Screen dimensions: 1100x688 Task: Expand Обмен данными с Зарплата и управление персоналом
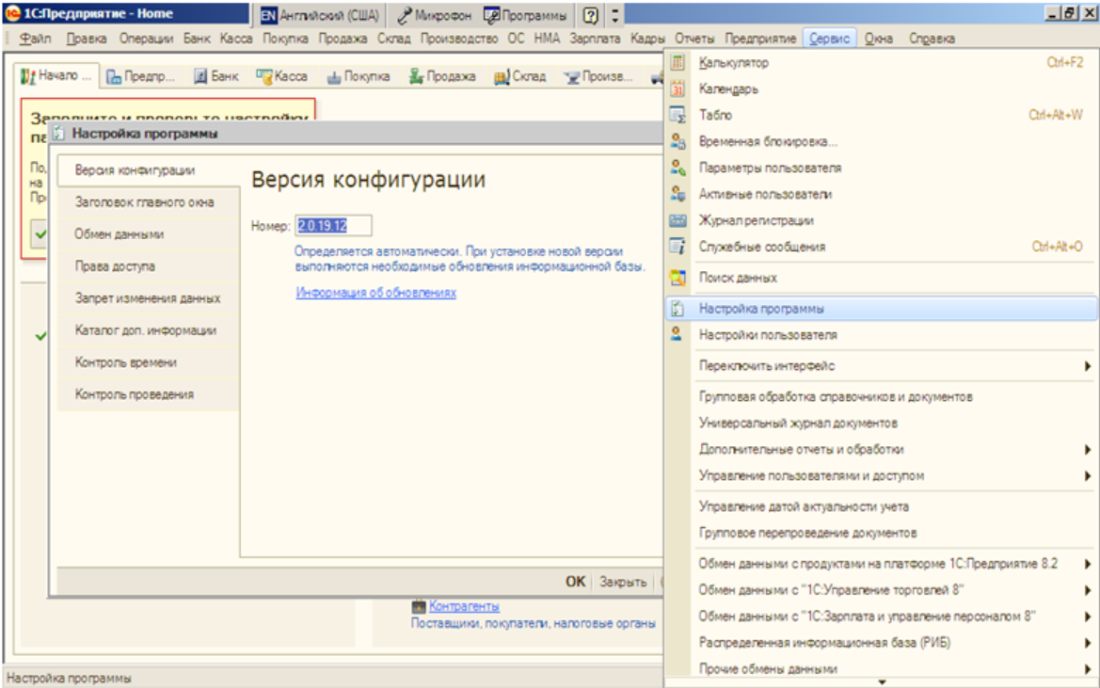click(1087, 616)
